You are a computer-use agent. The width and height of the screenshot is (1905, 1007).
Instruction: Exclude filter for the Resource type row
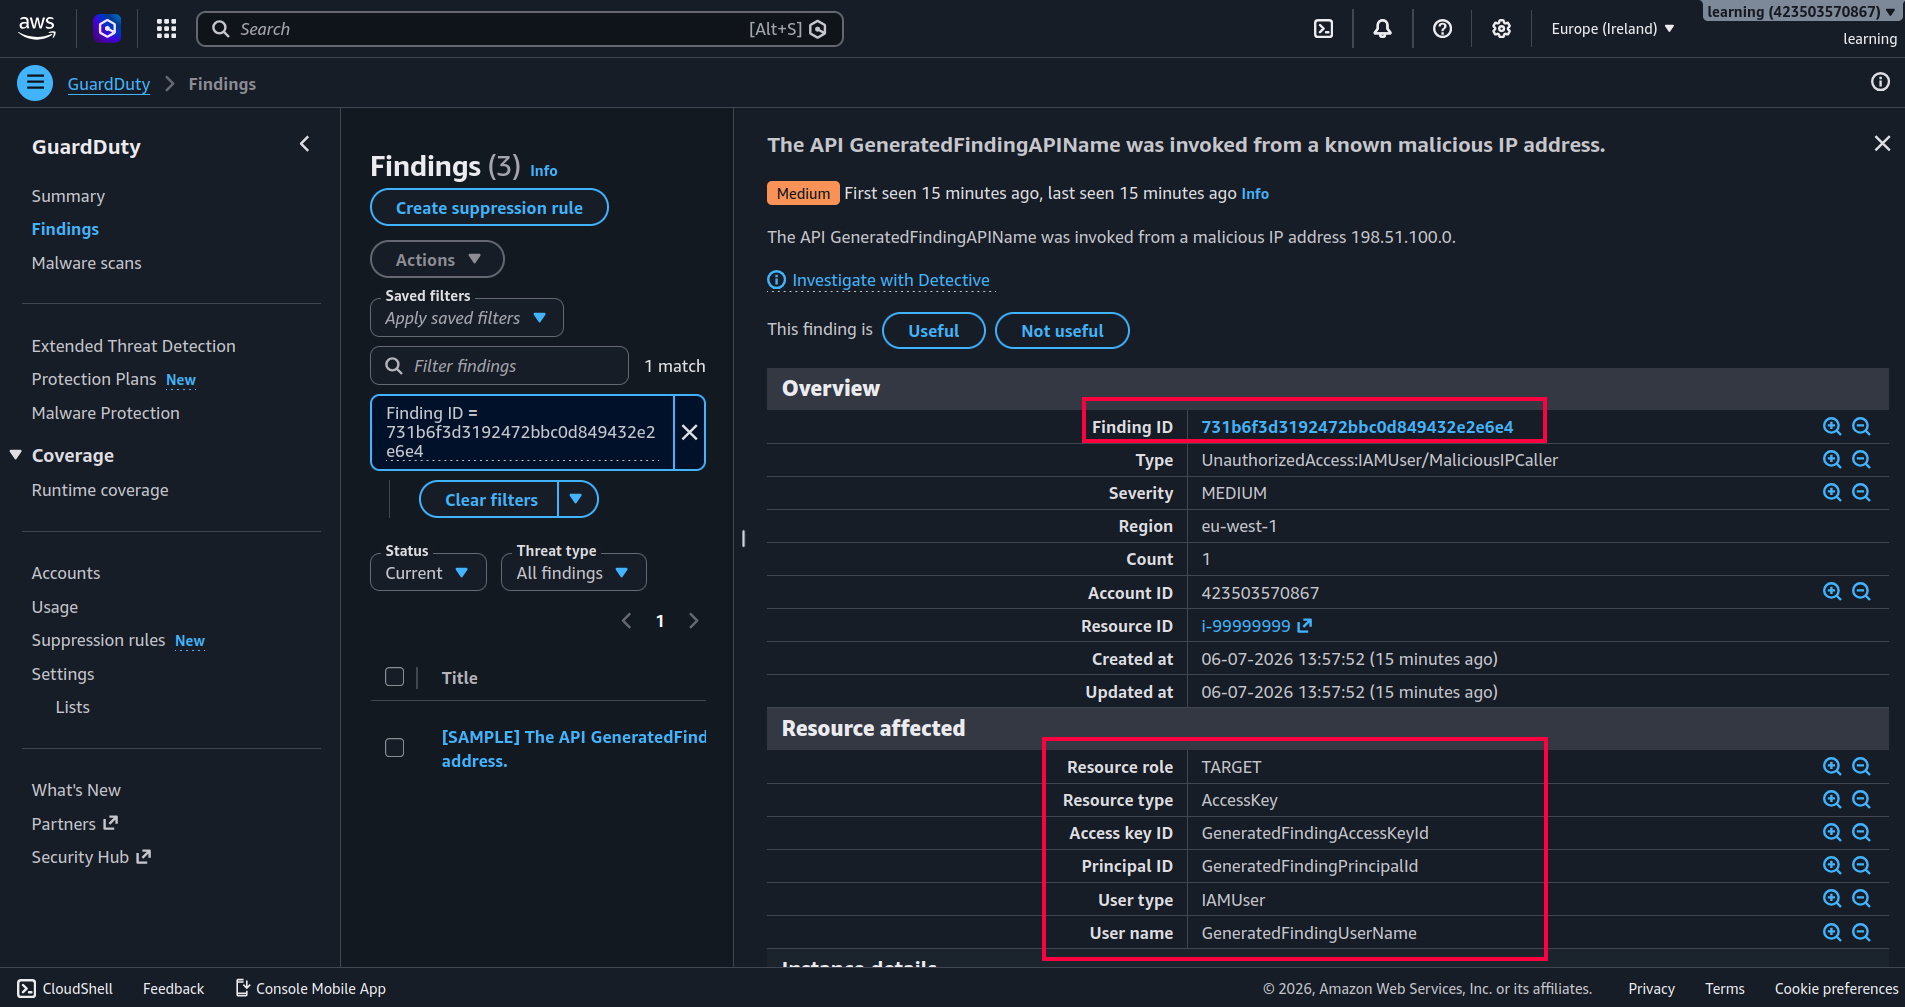click(x=1861, y=799)
